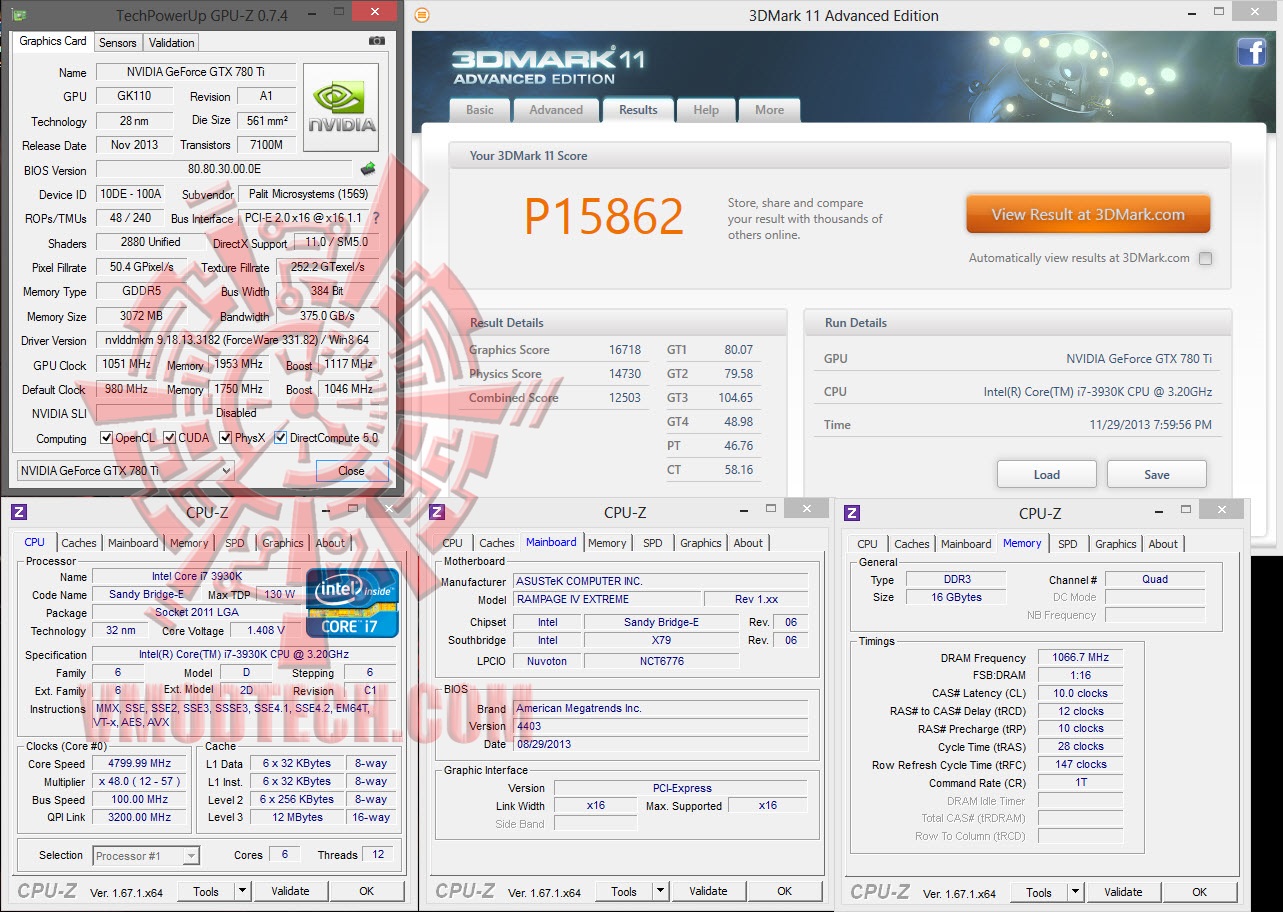Click the Intel Core i7 logo badge
This screenshot has height=912, width=1283.
pos(352,602)
